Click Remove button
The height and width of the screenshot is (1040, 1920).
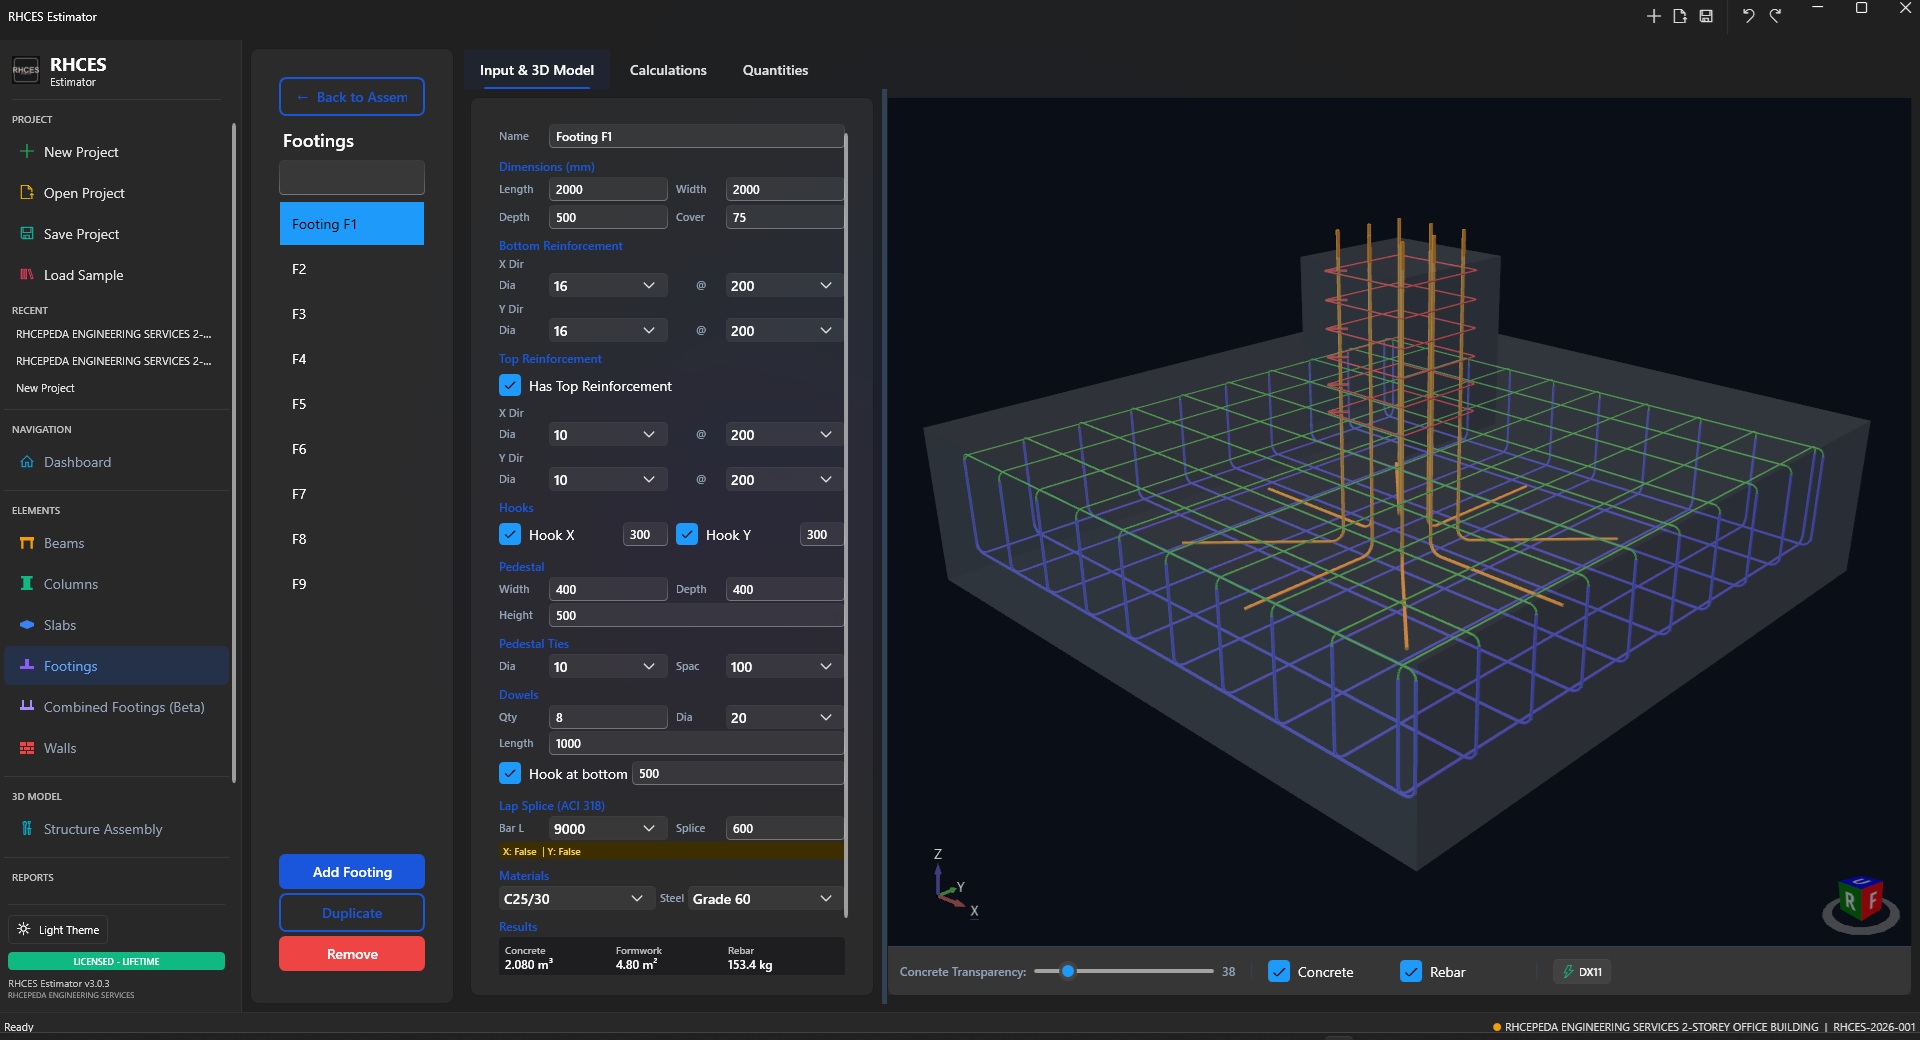click(352, 954)
